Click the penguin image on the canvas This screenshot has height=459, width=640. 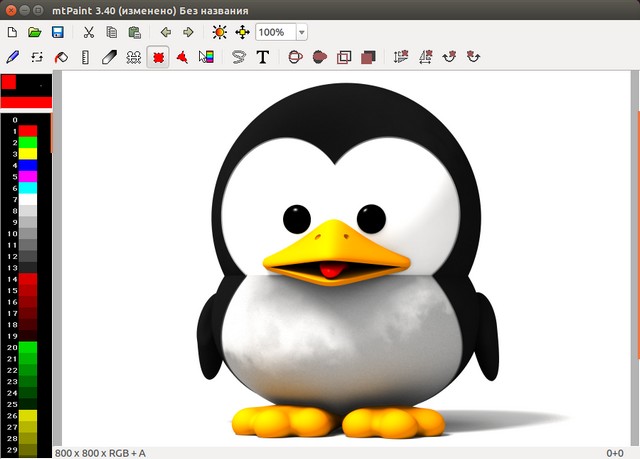click(346, 261)
